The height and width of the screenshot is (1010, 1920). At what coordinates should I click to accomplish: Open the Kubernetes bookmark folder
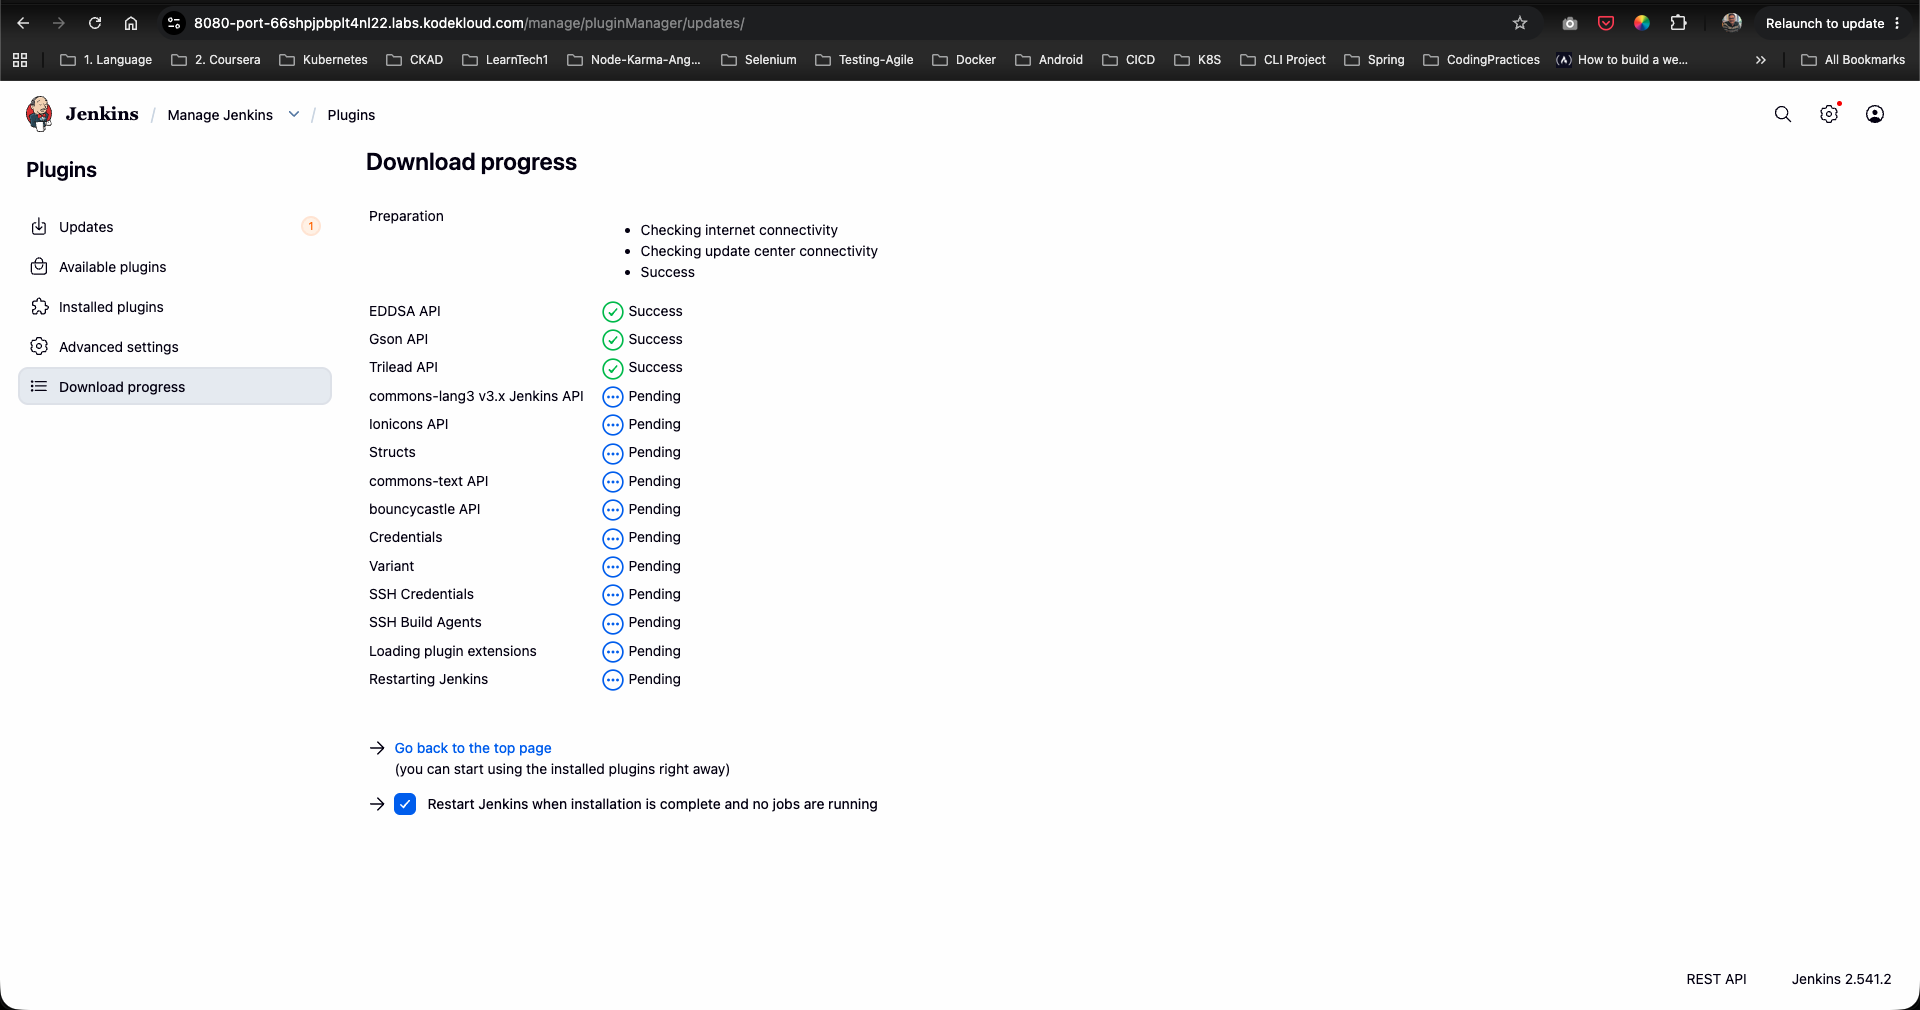pyautogui.click(x=323, y=60)
